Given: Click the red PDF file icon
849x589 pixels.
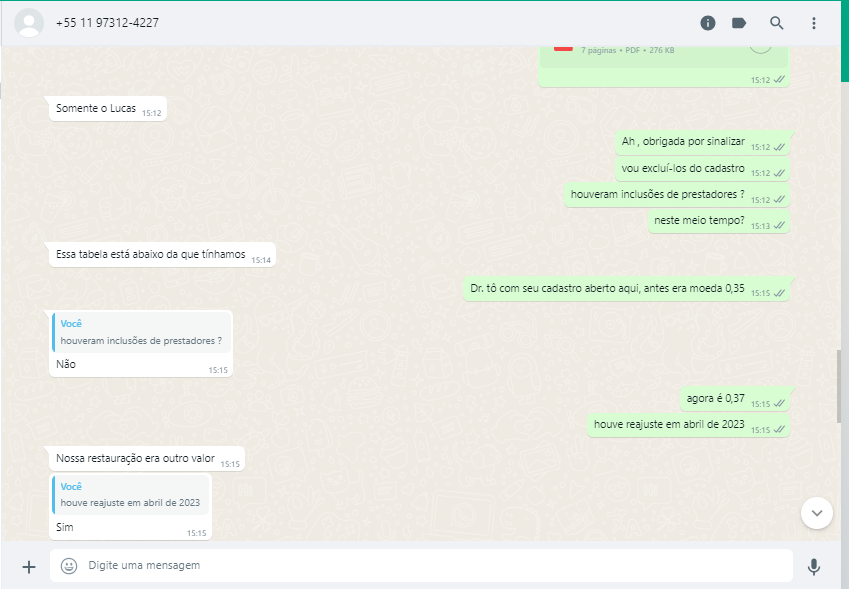Looking at the screenshot, I should tap(563, 49).
